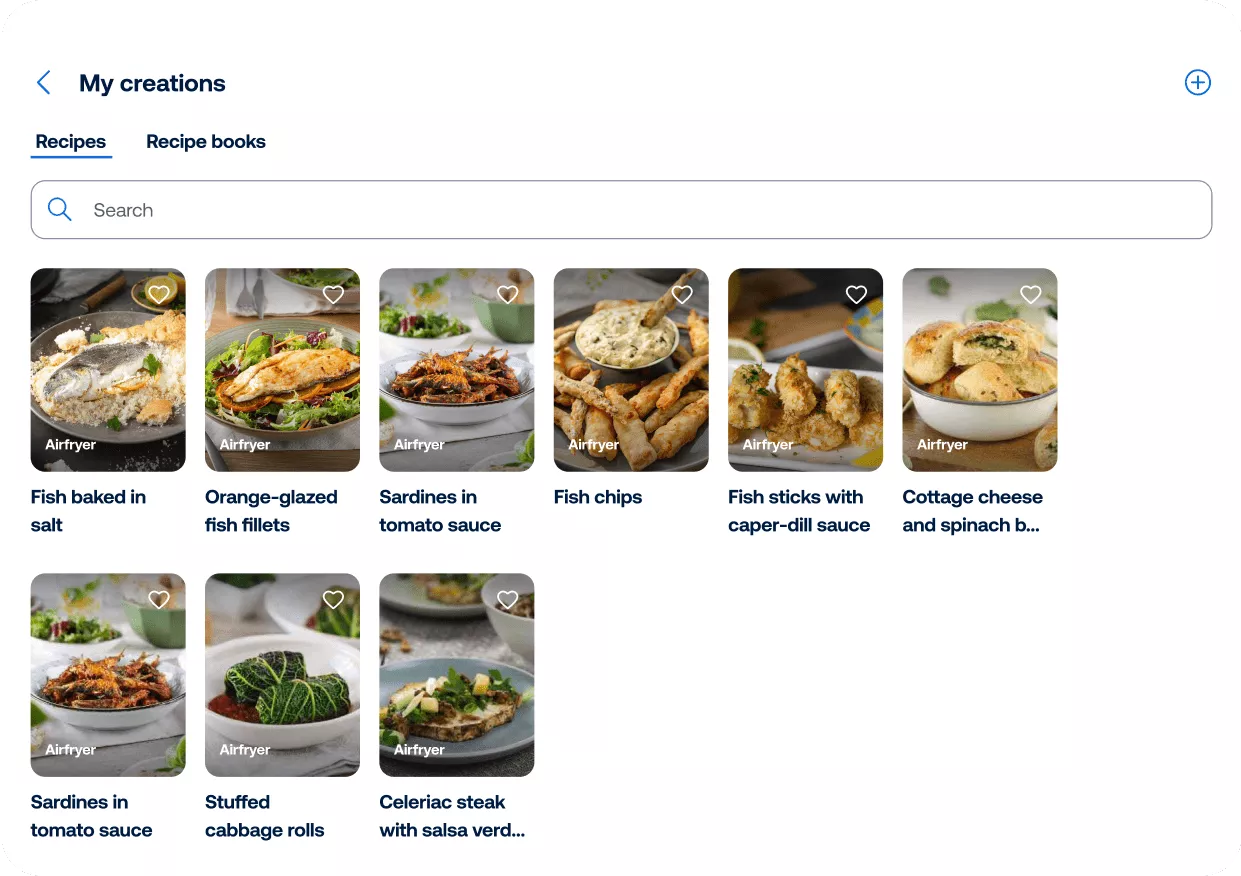Open the Fish chips recipe image

(631, 380)
